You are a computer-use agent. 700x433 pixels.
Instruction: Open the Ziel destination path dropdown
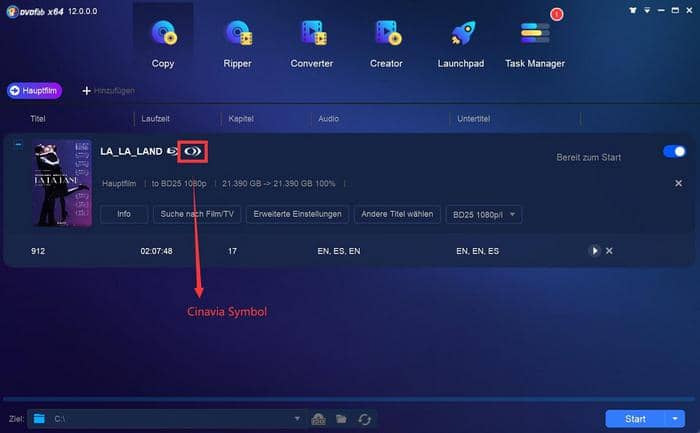297,419
